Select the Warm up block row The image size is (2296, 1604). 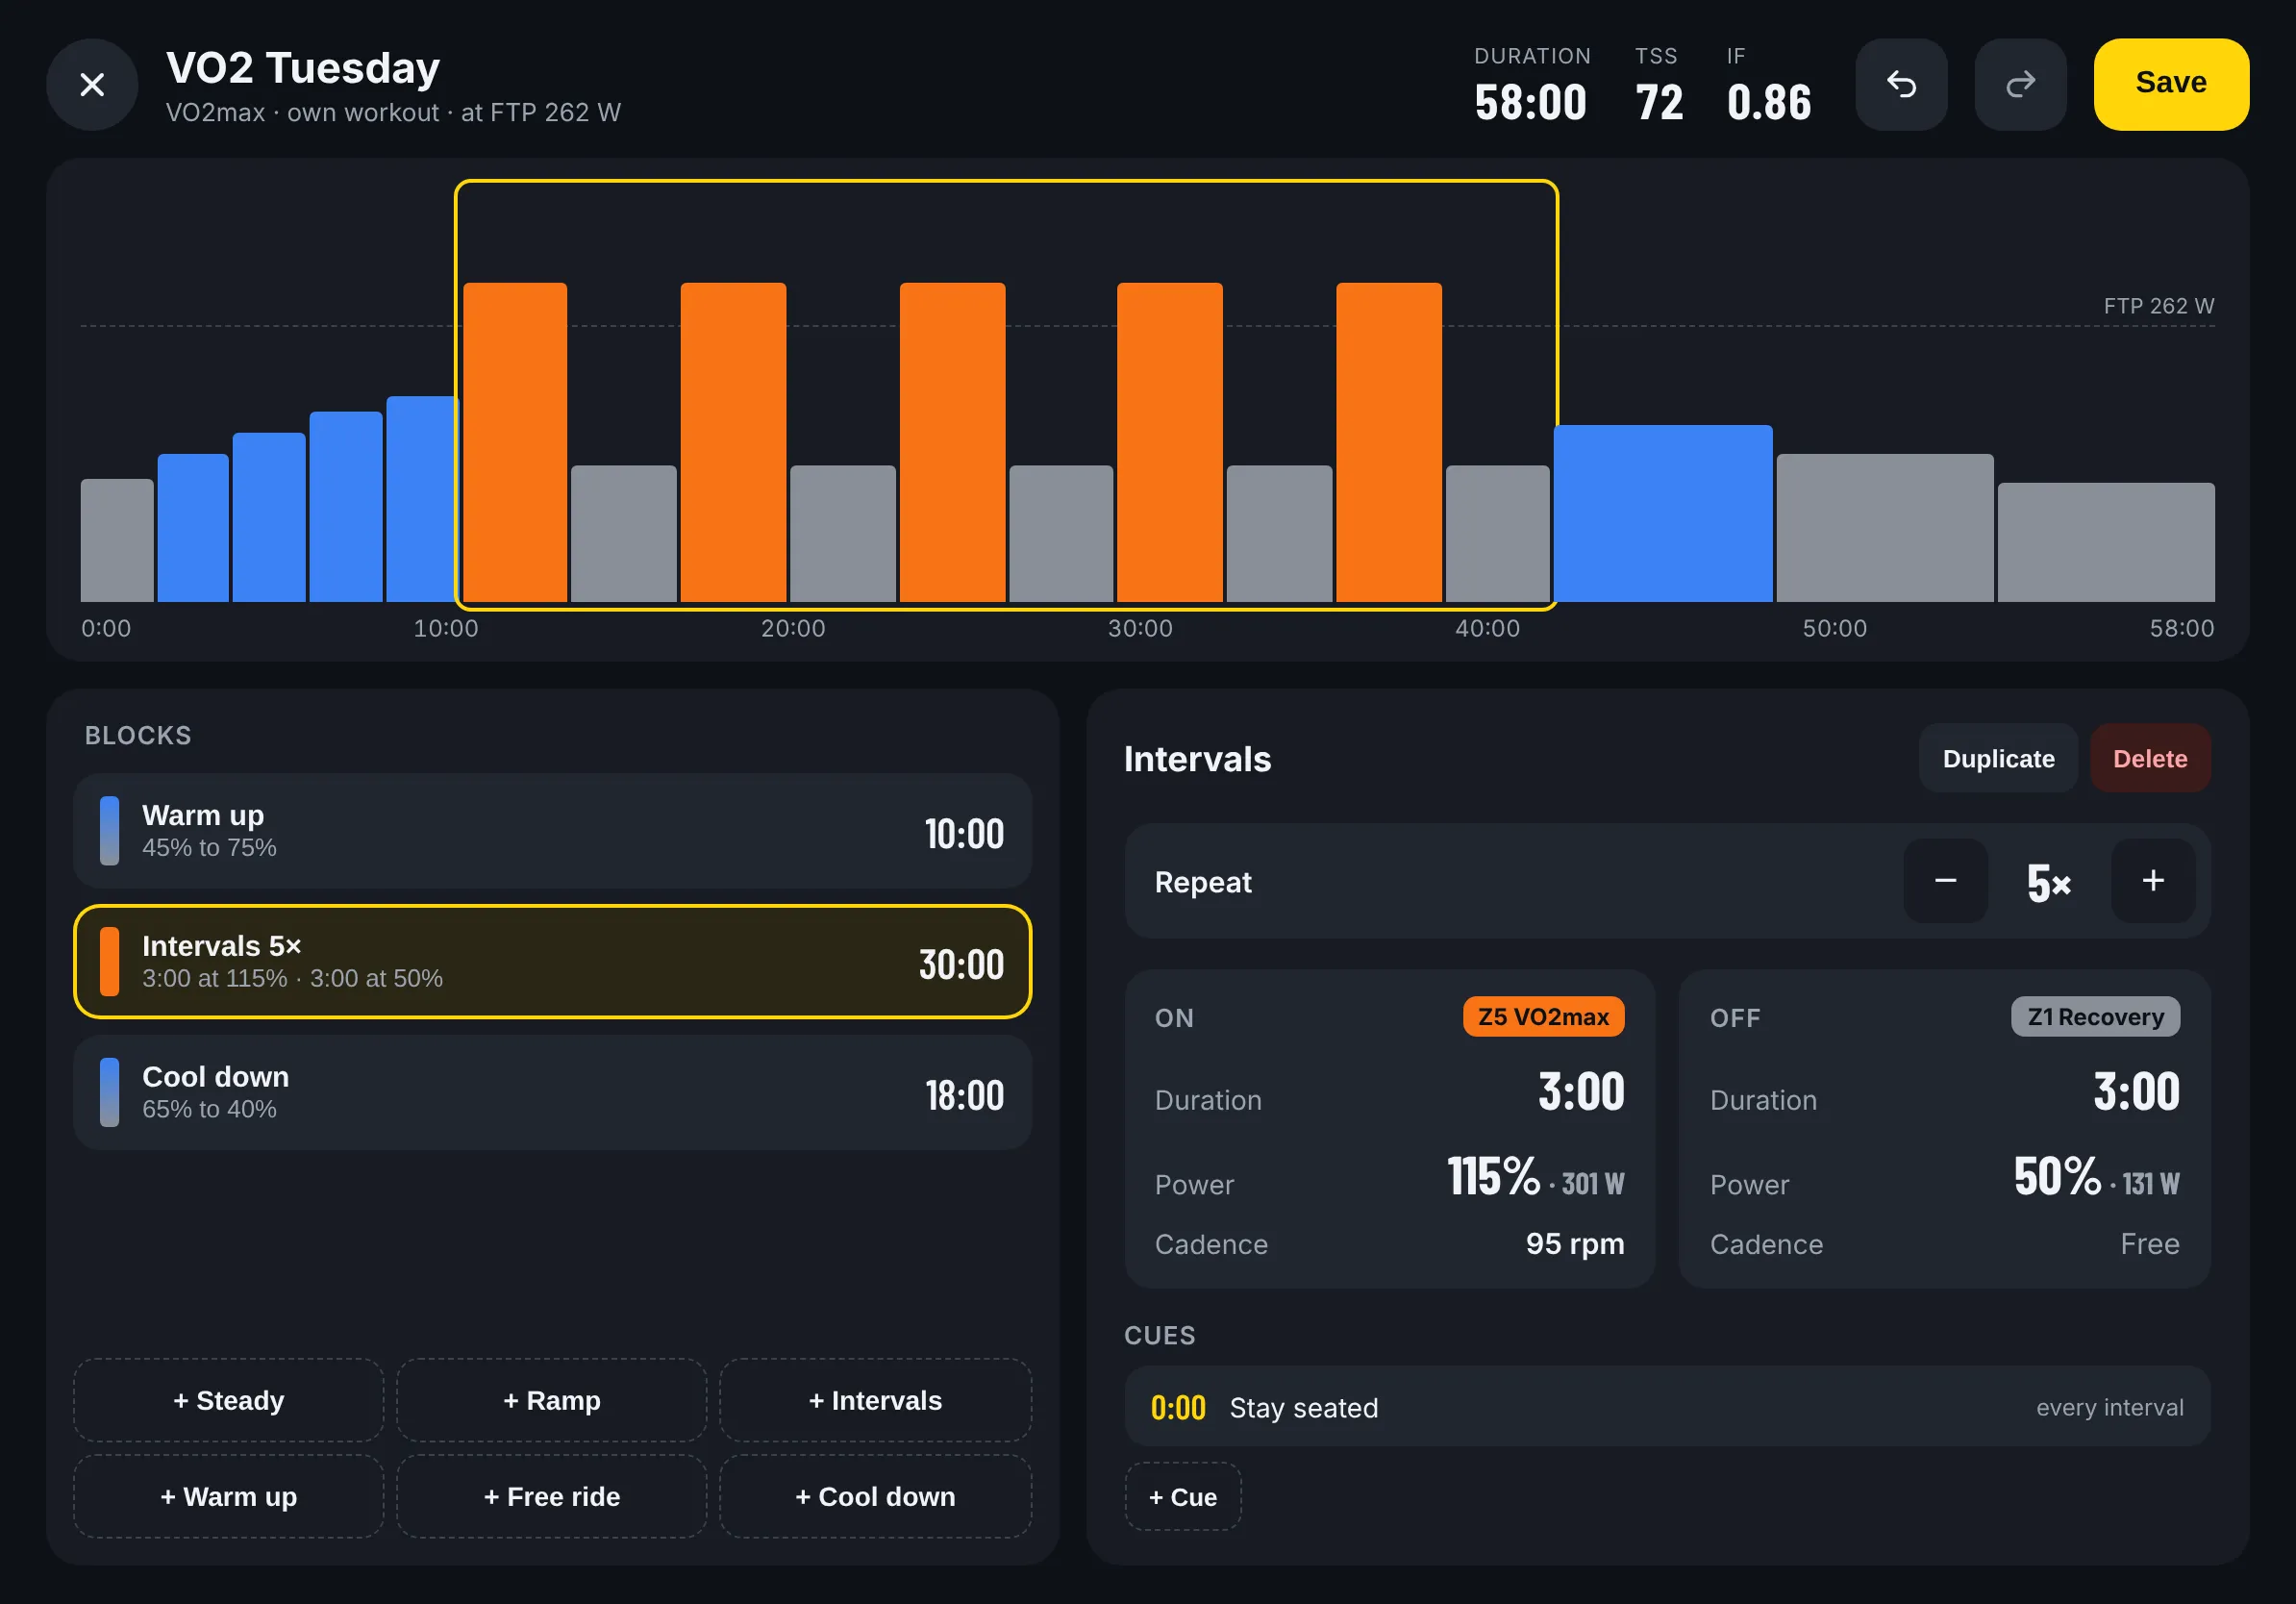coord(552,831)
